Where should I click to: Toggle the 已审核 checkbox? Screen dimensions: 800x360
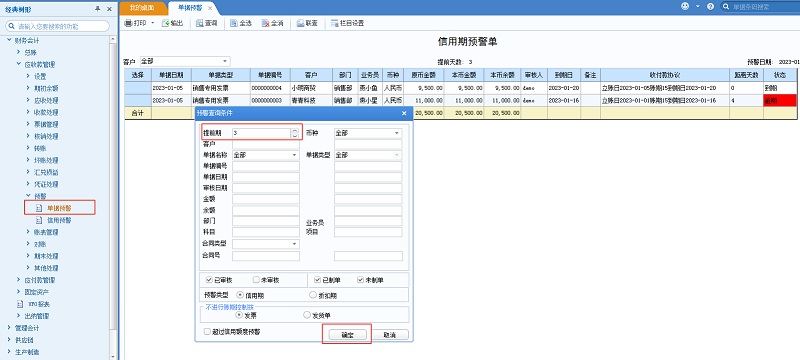209,280
